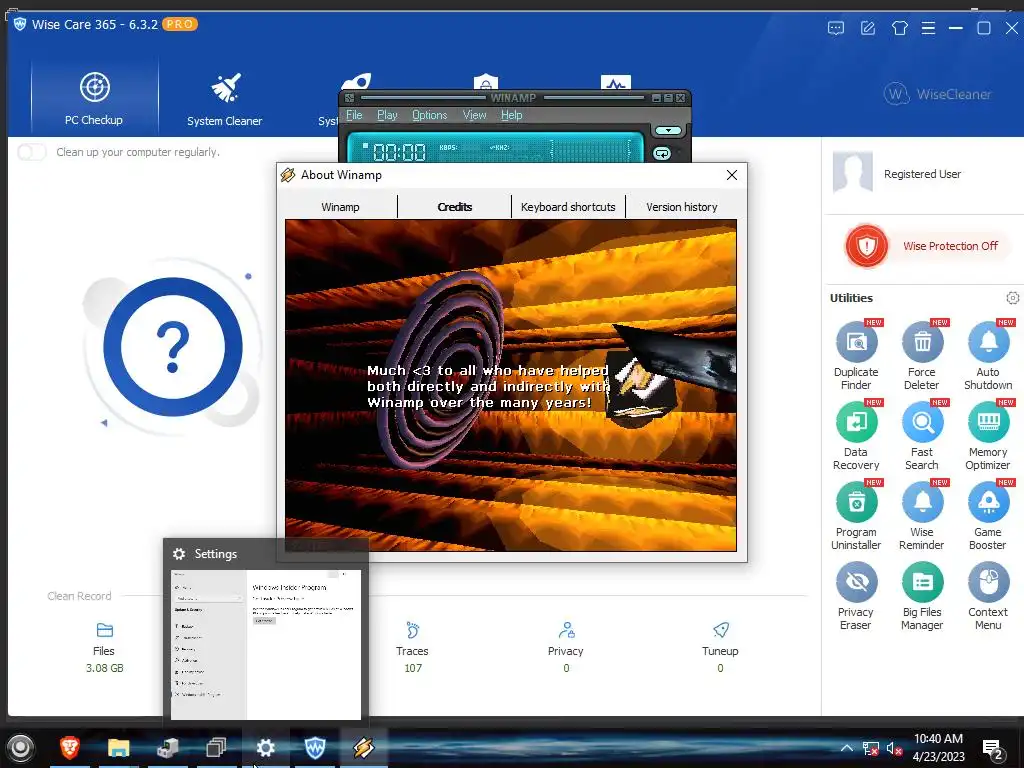
Task: Click Privacy clean record item
Action: pyautogui.click(x=566, y=647)
